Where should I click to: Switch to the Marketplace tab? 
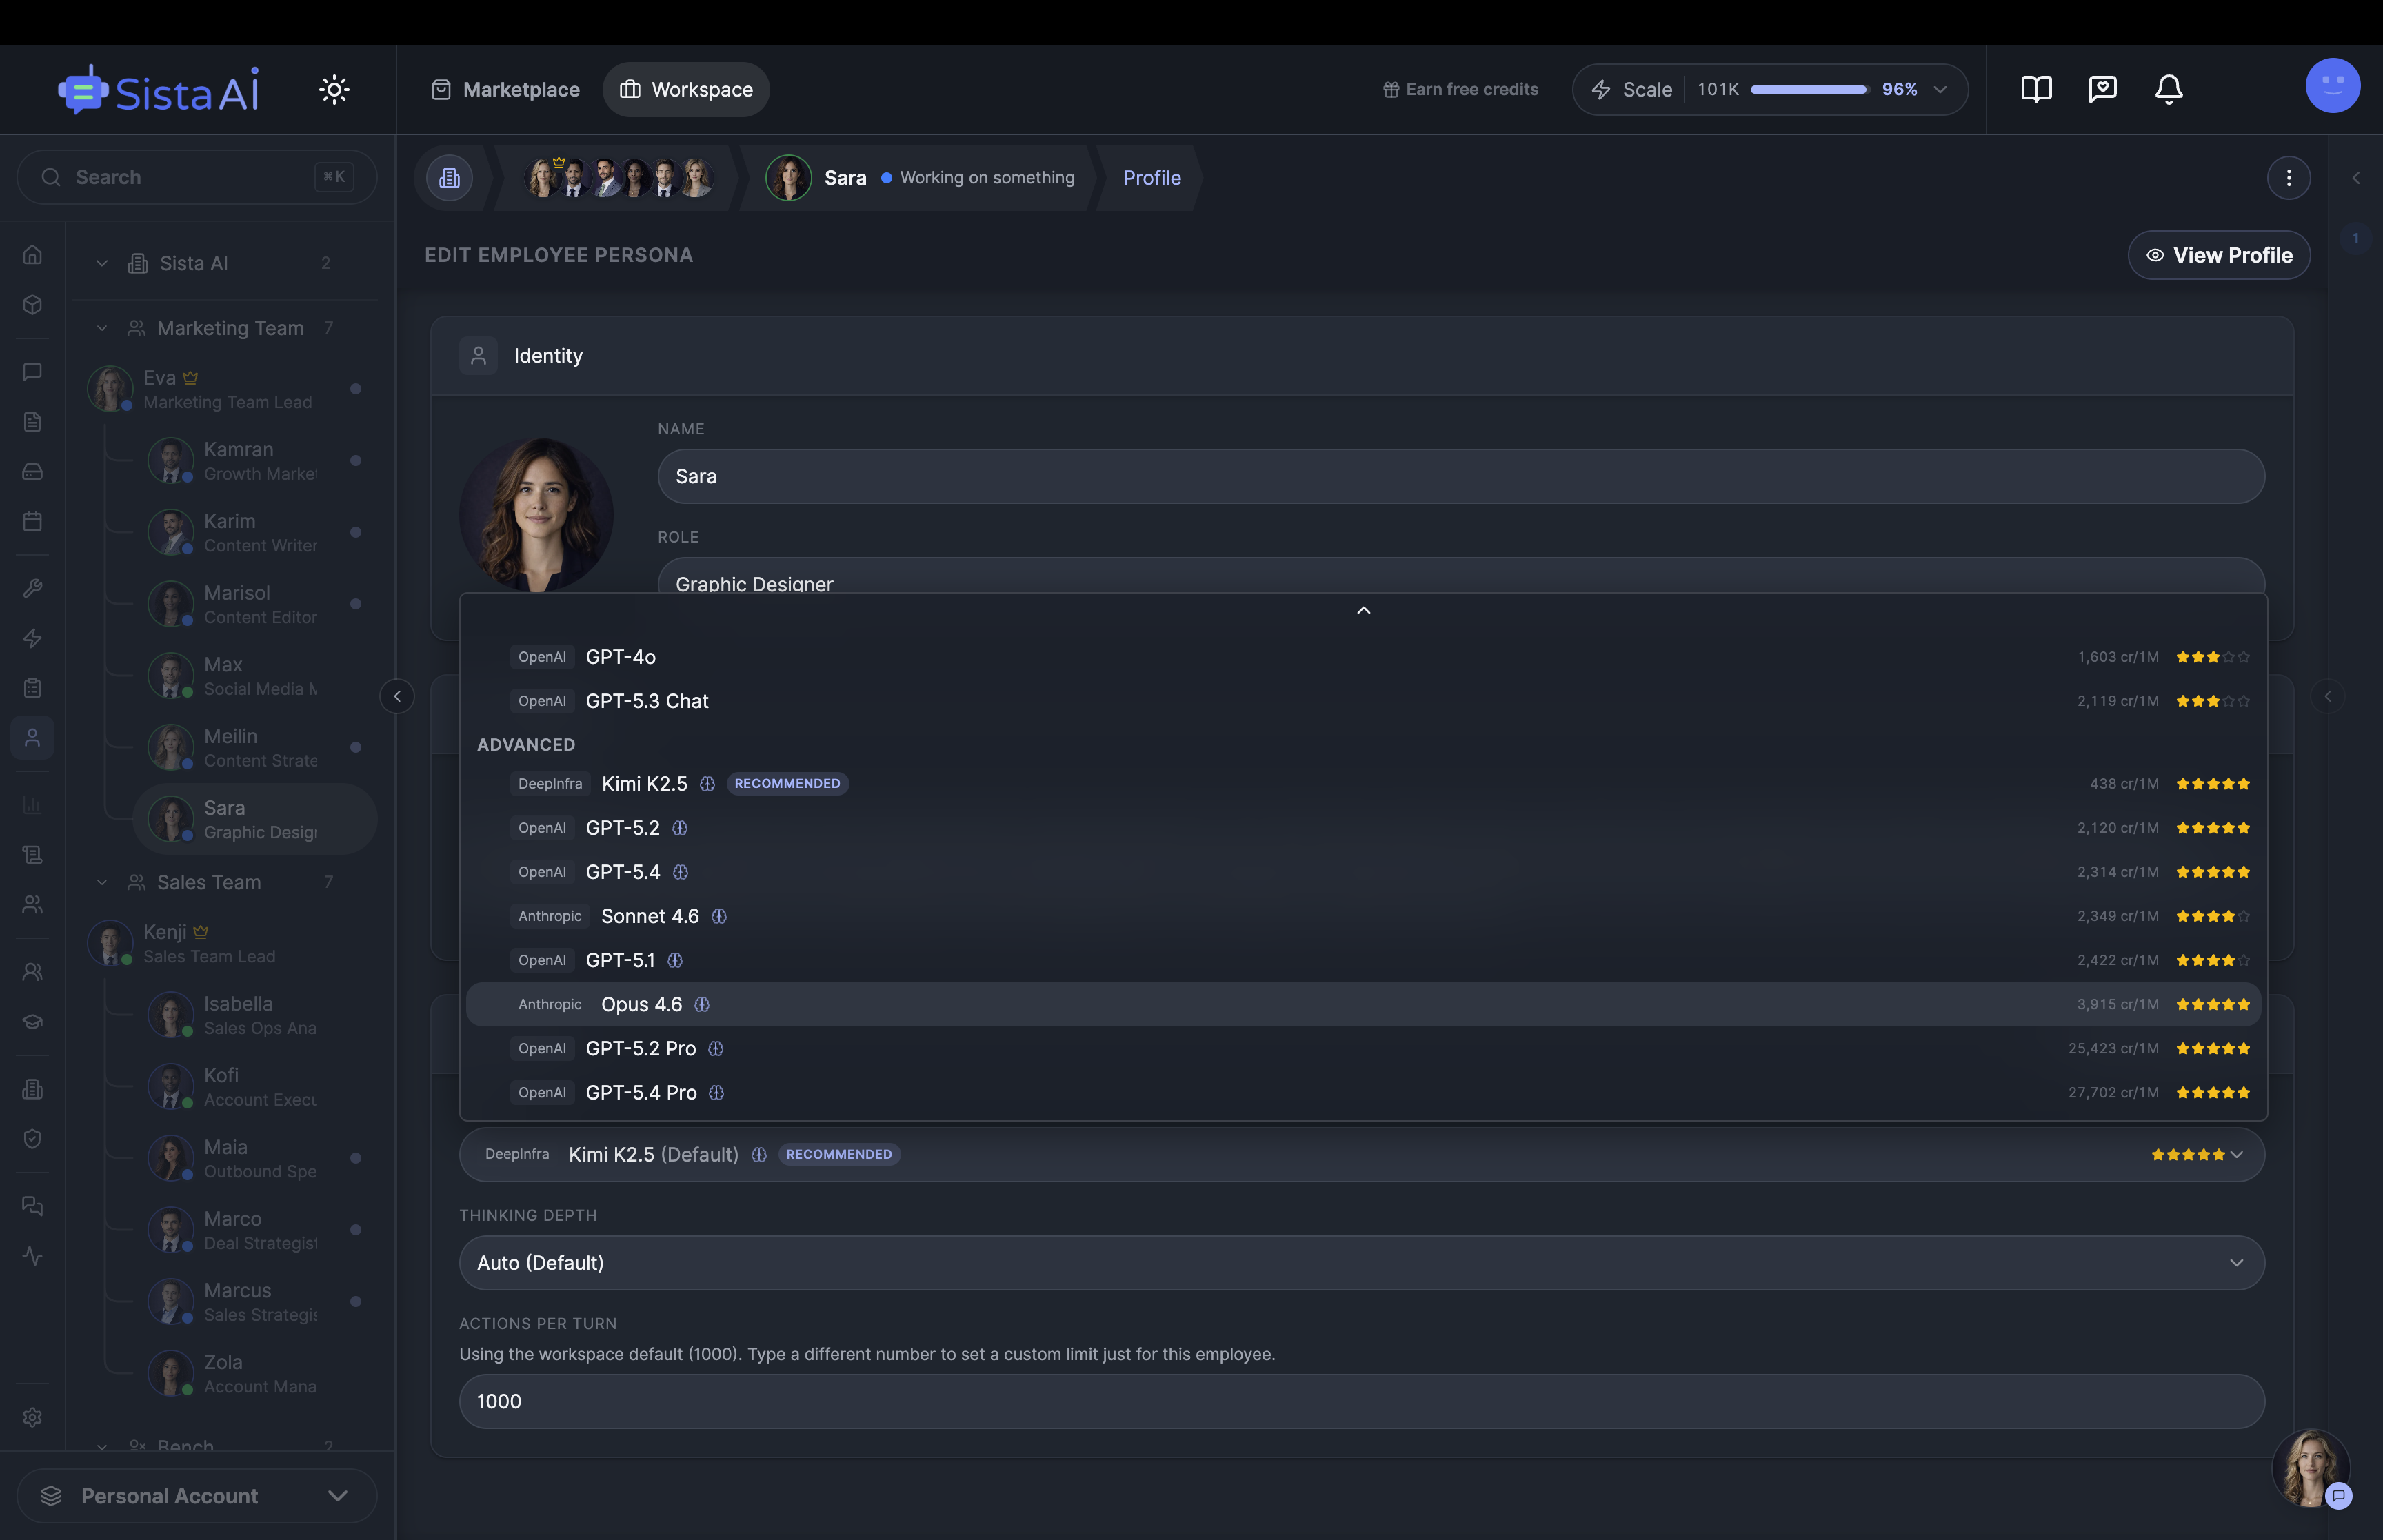click(505, 89)
